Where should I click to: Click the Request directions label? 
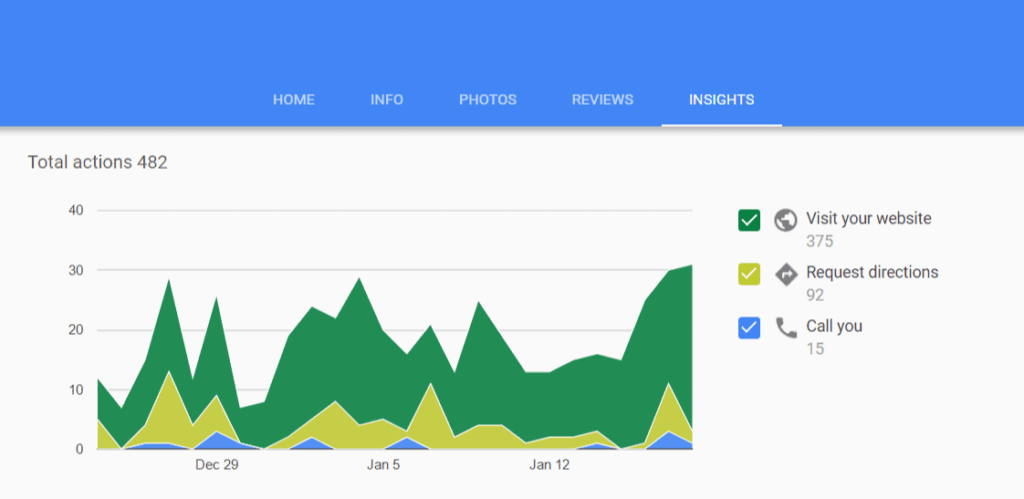[x=872, y=272]
